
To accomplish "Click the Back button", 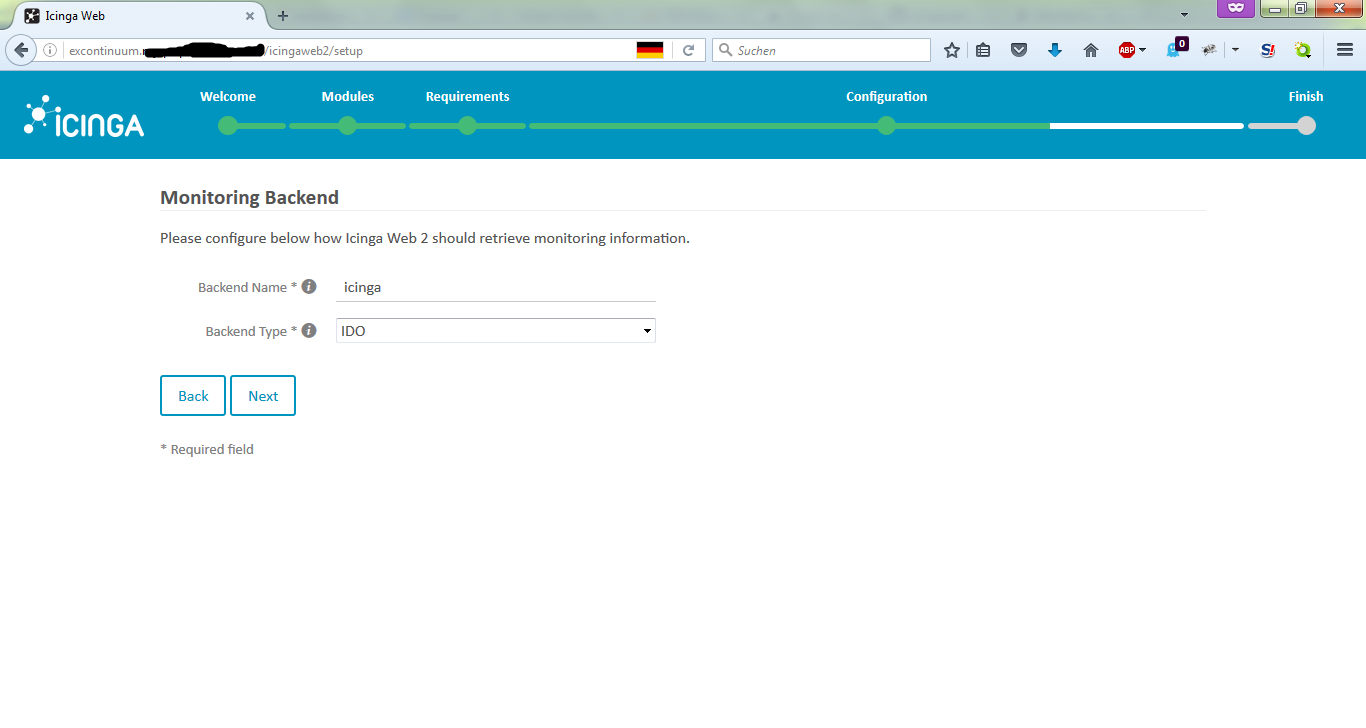I will [x=193, y=396].
